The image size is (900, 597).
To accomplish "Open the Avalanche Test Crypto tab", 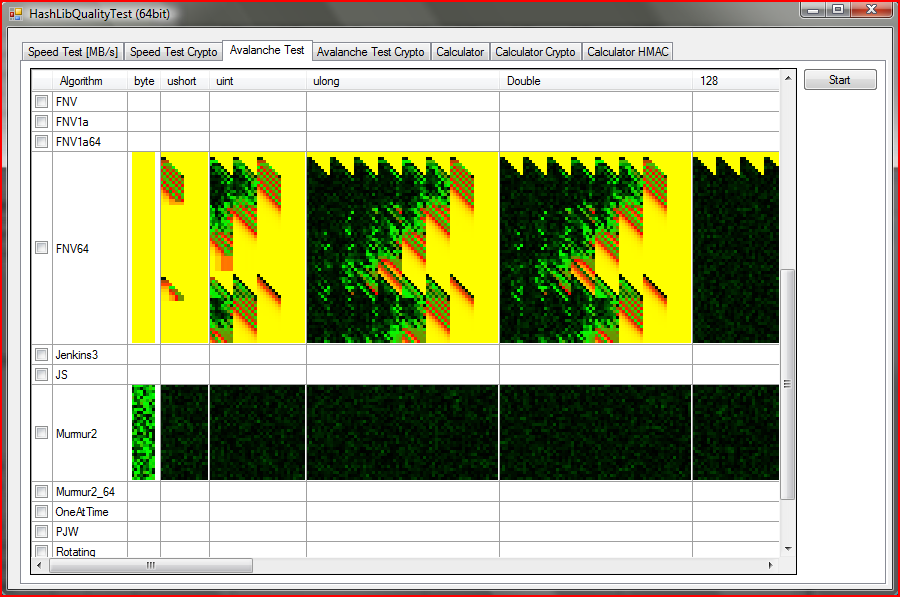I will coord(371,52).
